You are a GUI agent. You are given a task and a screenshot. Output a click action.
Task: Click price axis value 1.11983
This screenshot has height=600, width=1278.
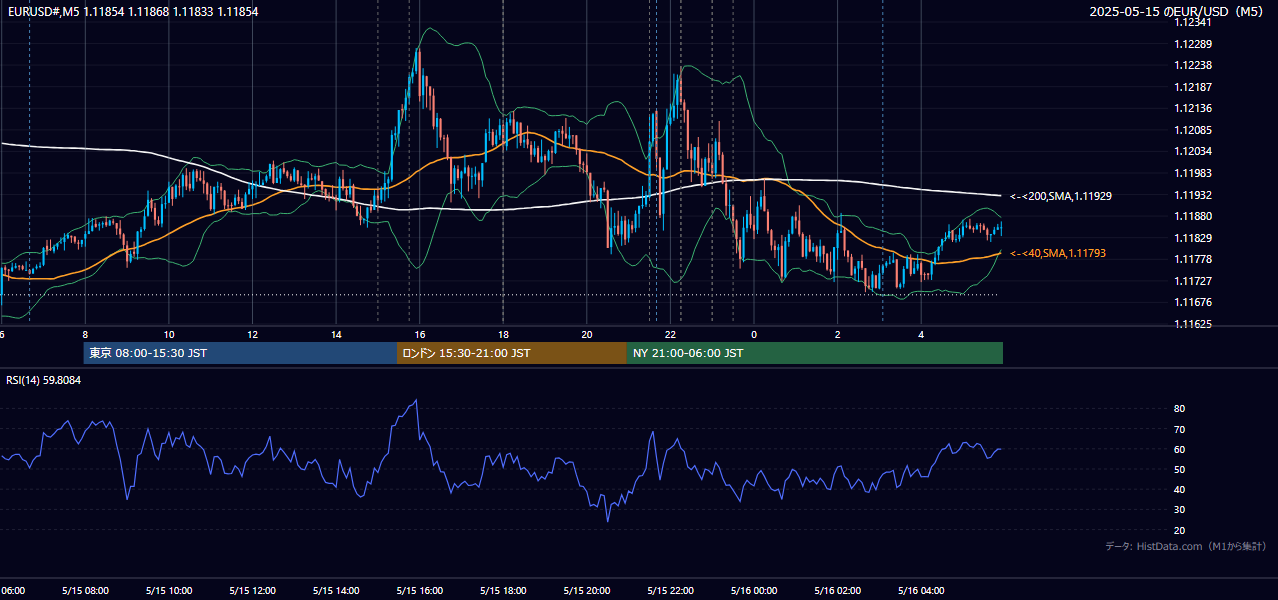[x=1194, y=173]
